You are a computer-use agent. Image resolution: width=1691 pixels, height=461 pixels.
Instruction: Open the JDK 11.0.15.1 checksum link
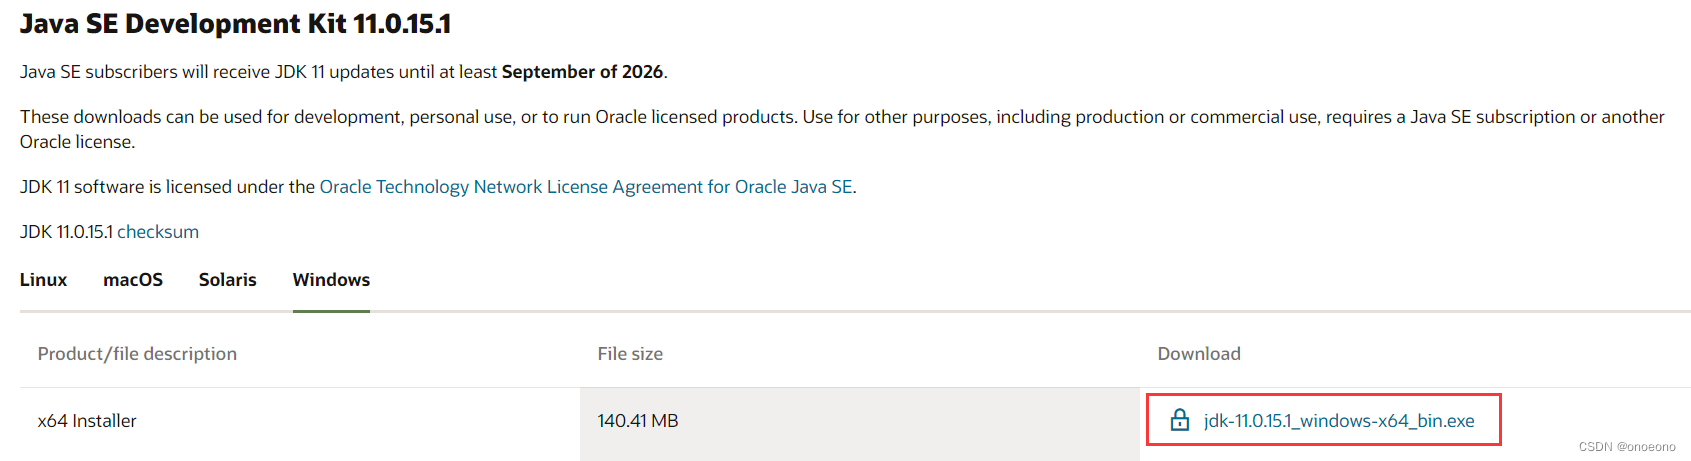[x=158, y=232]
